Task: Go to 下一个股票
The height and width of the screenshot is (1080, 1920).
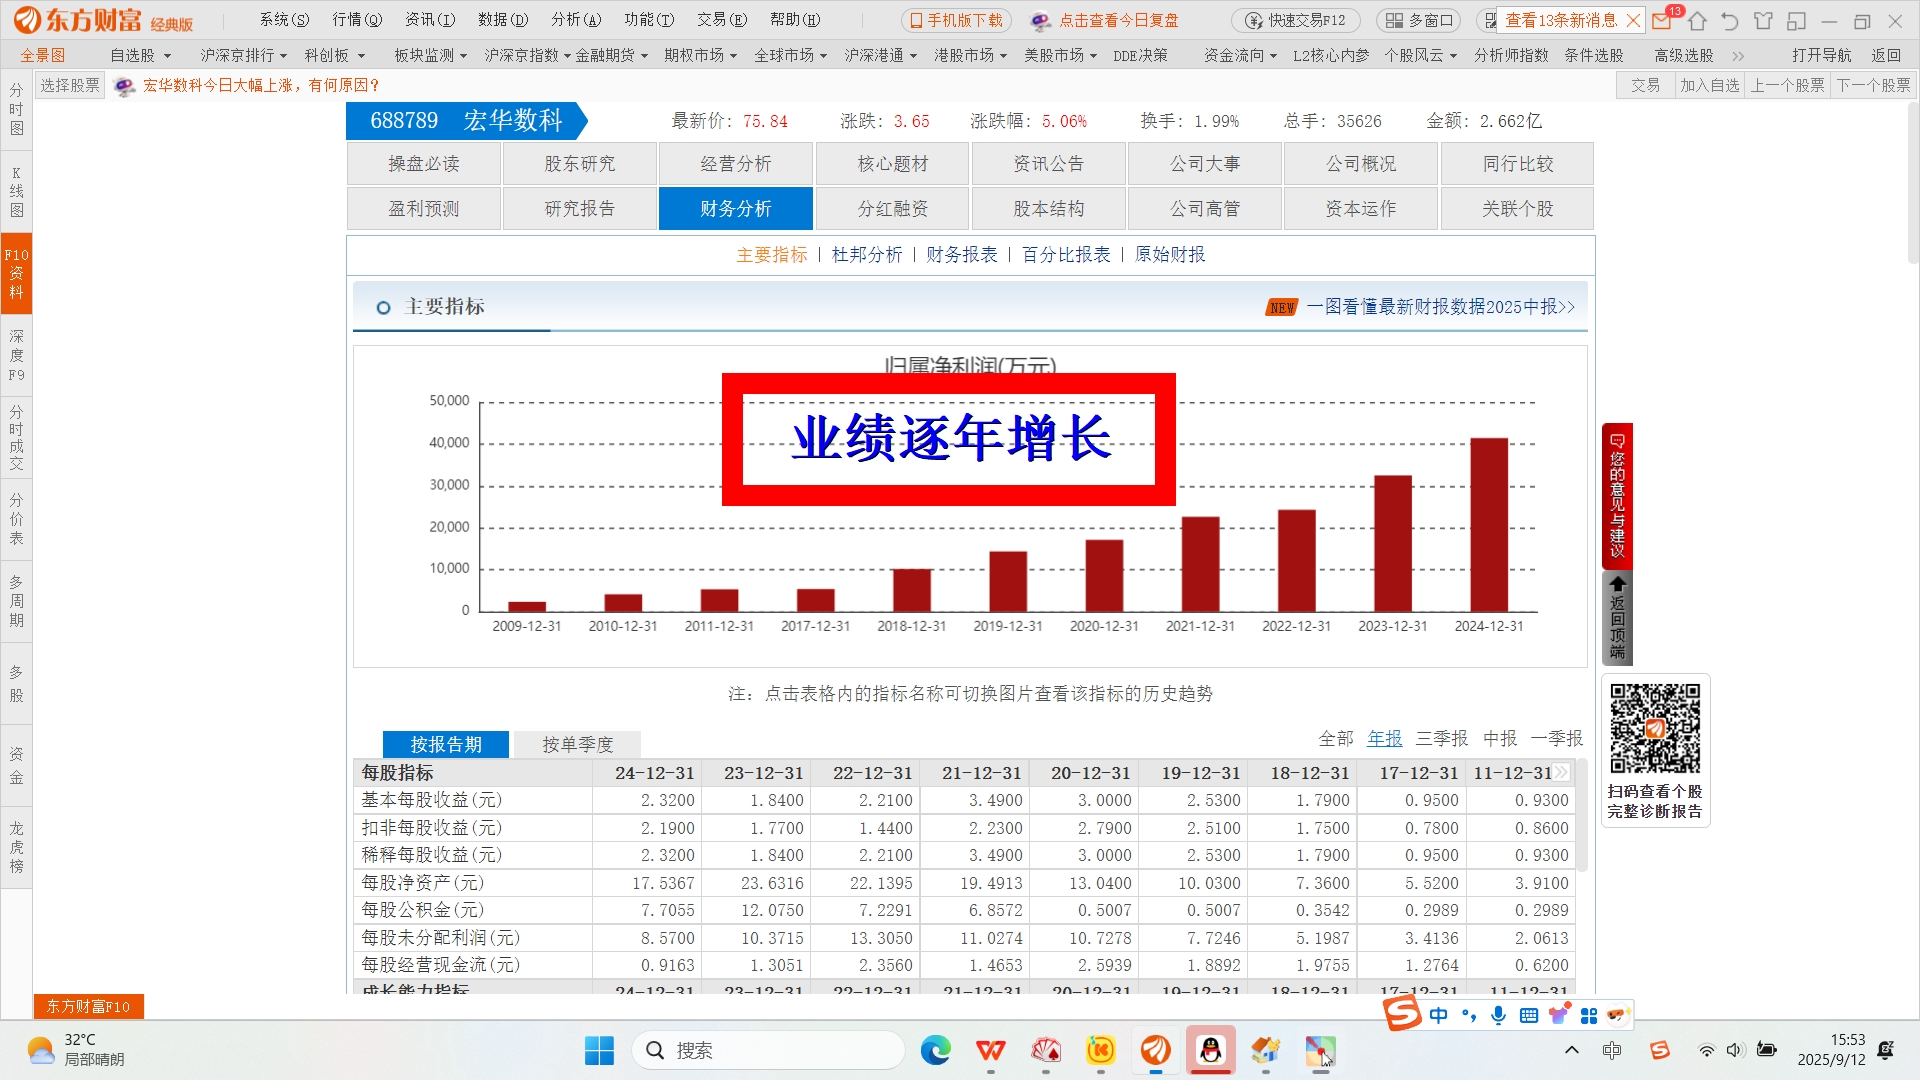Action: point(1874,86)
